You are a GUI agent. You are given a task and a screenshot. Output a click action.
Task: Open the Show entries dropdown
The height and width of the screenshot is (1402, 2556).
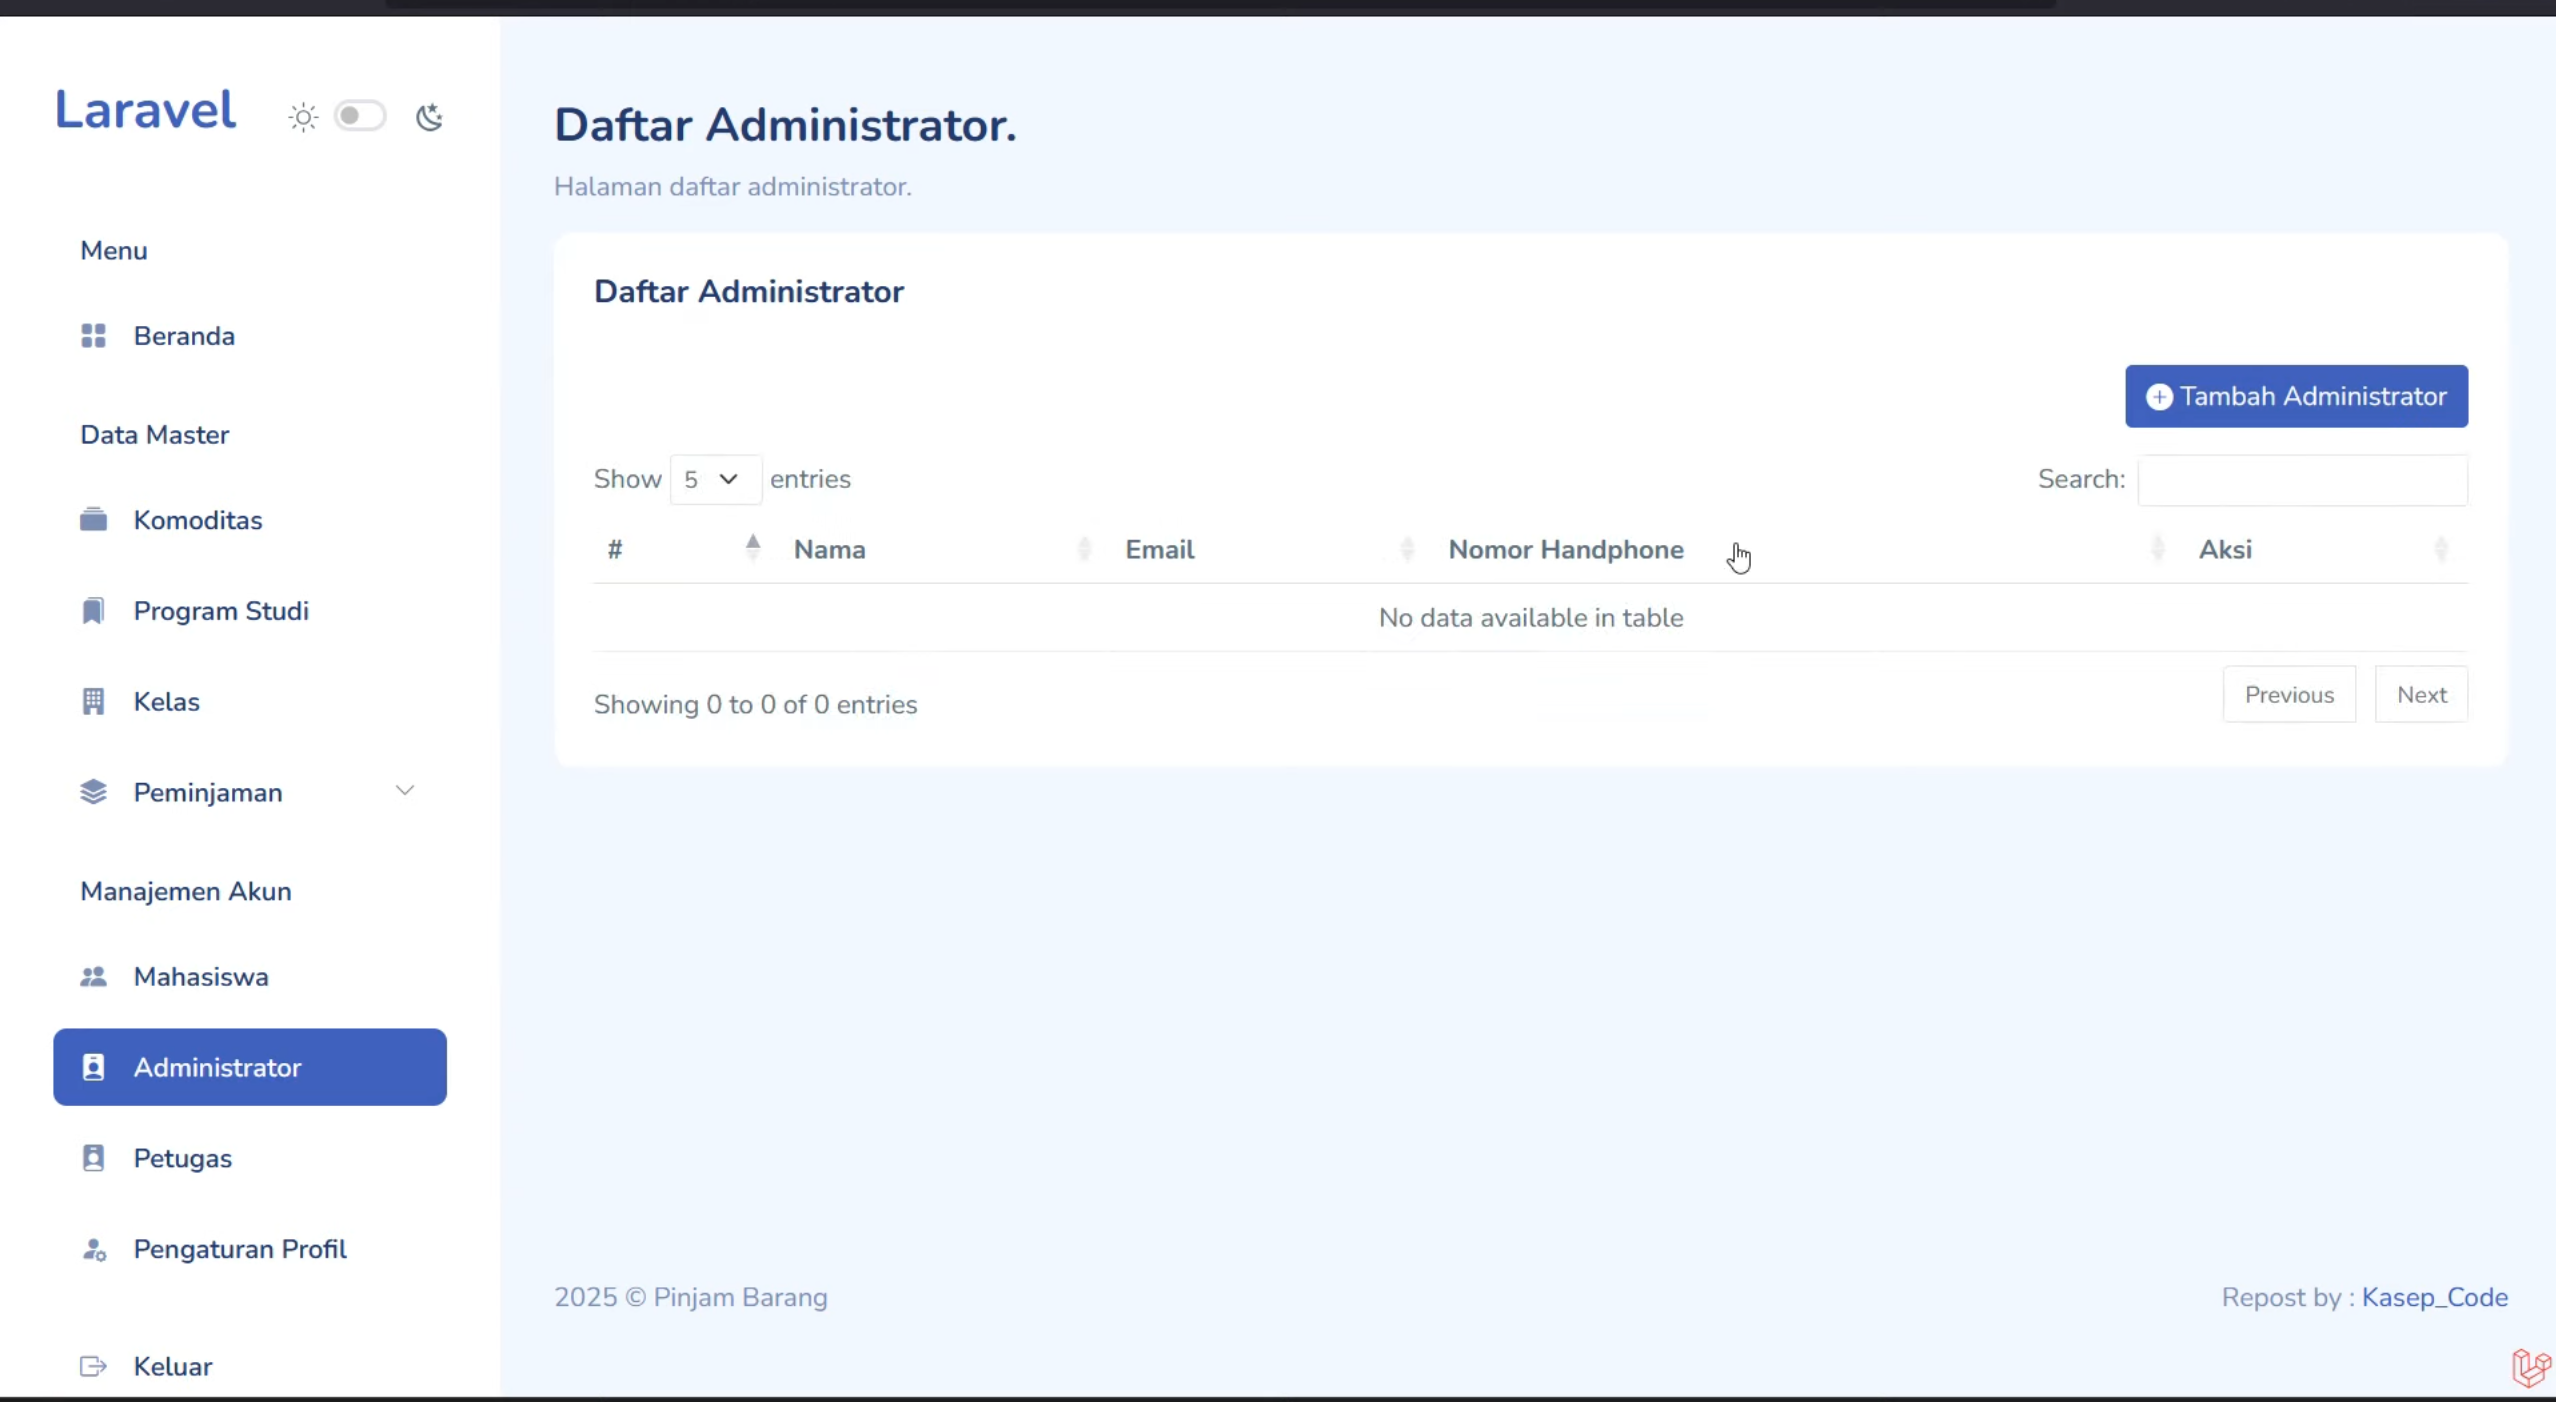coord(715,479)
